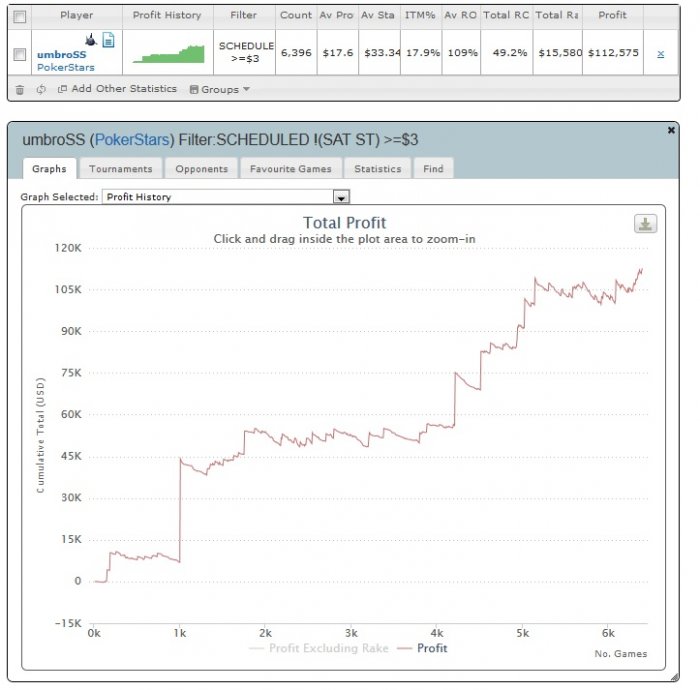Toggle the Profit legend item
The image size is (700, 690).
(x=422, y=648)
